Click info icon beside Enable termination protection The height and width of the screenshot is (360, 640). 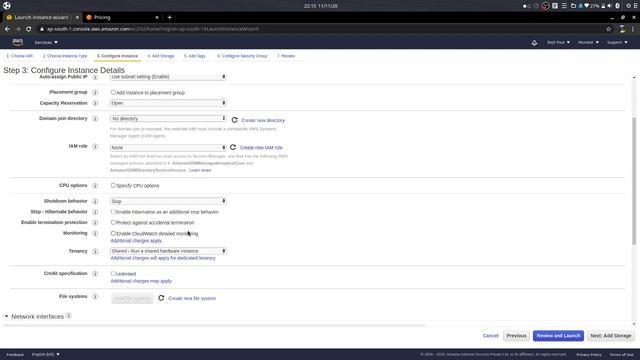(x=95, y=223)
